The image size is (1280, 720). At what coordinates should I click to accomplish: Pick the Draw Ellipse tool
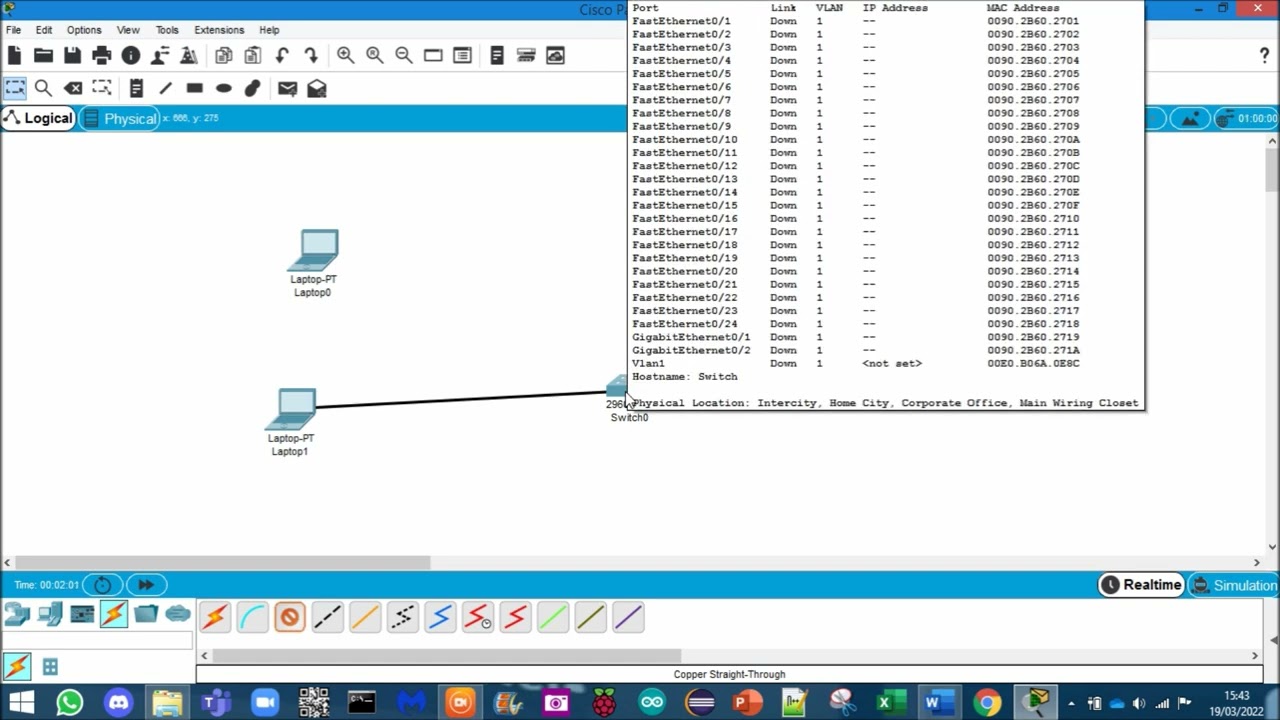click(224, 88)
